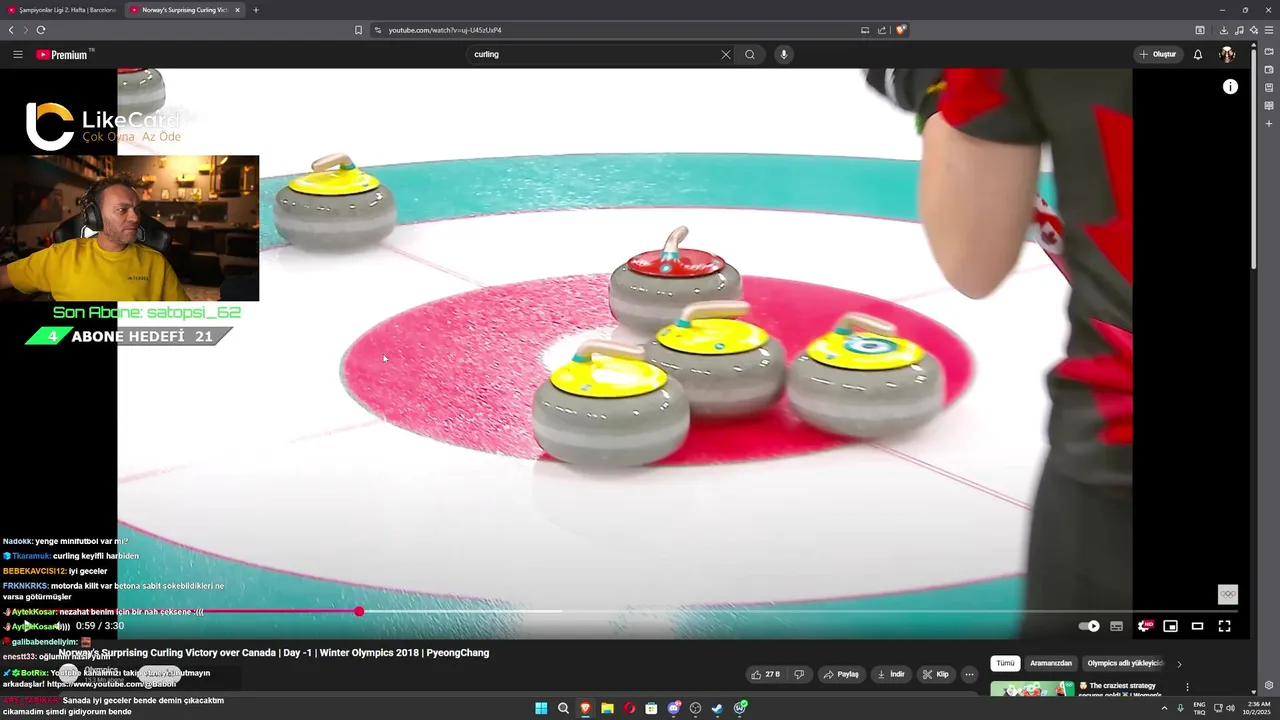Select the Aramanızdan filter chip
1280x720 pixels.
[1051, 663]
